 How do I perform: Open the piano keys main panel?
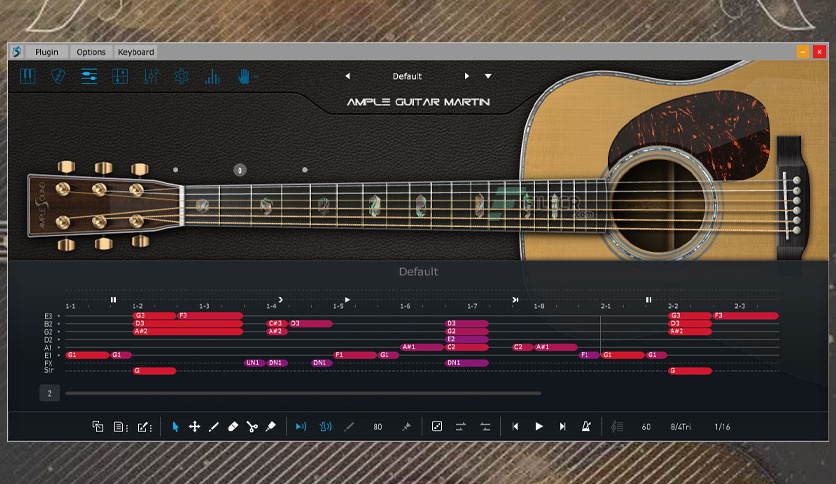pos(28,76)
